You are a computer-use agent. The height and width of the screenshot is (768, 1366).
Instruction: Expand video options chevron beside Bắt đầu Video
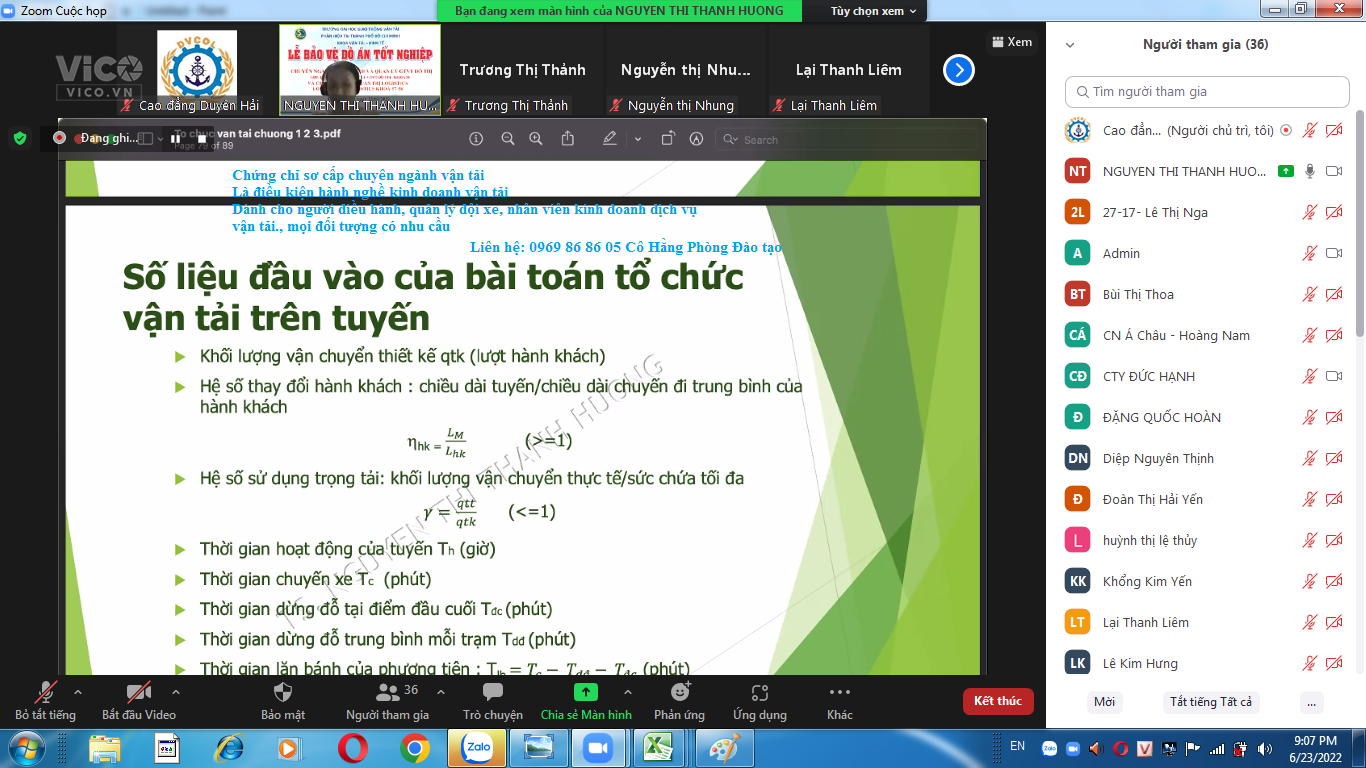coord(176,692)
